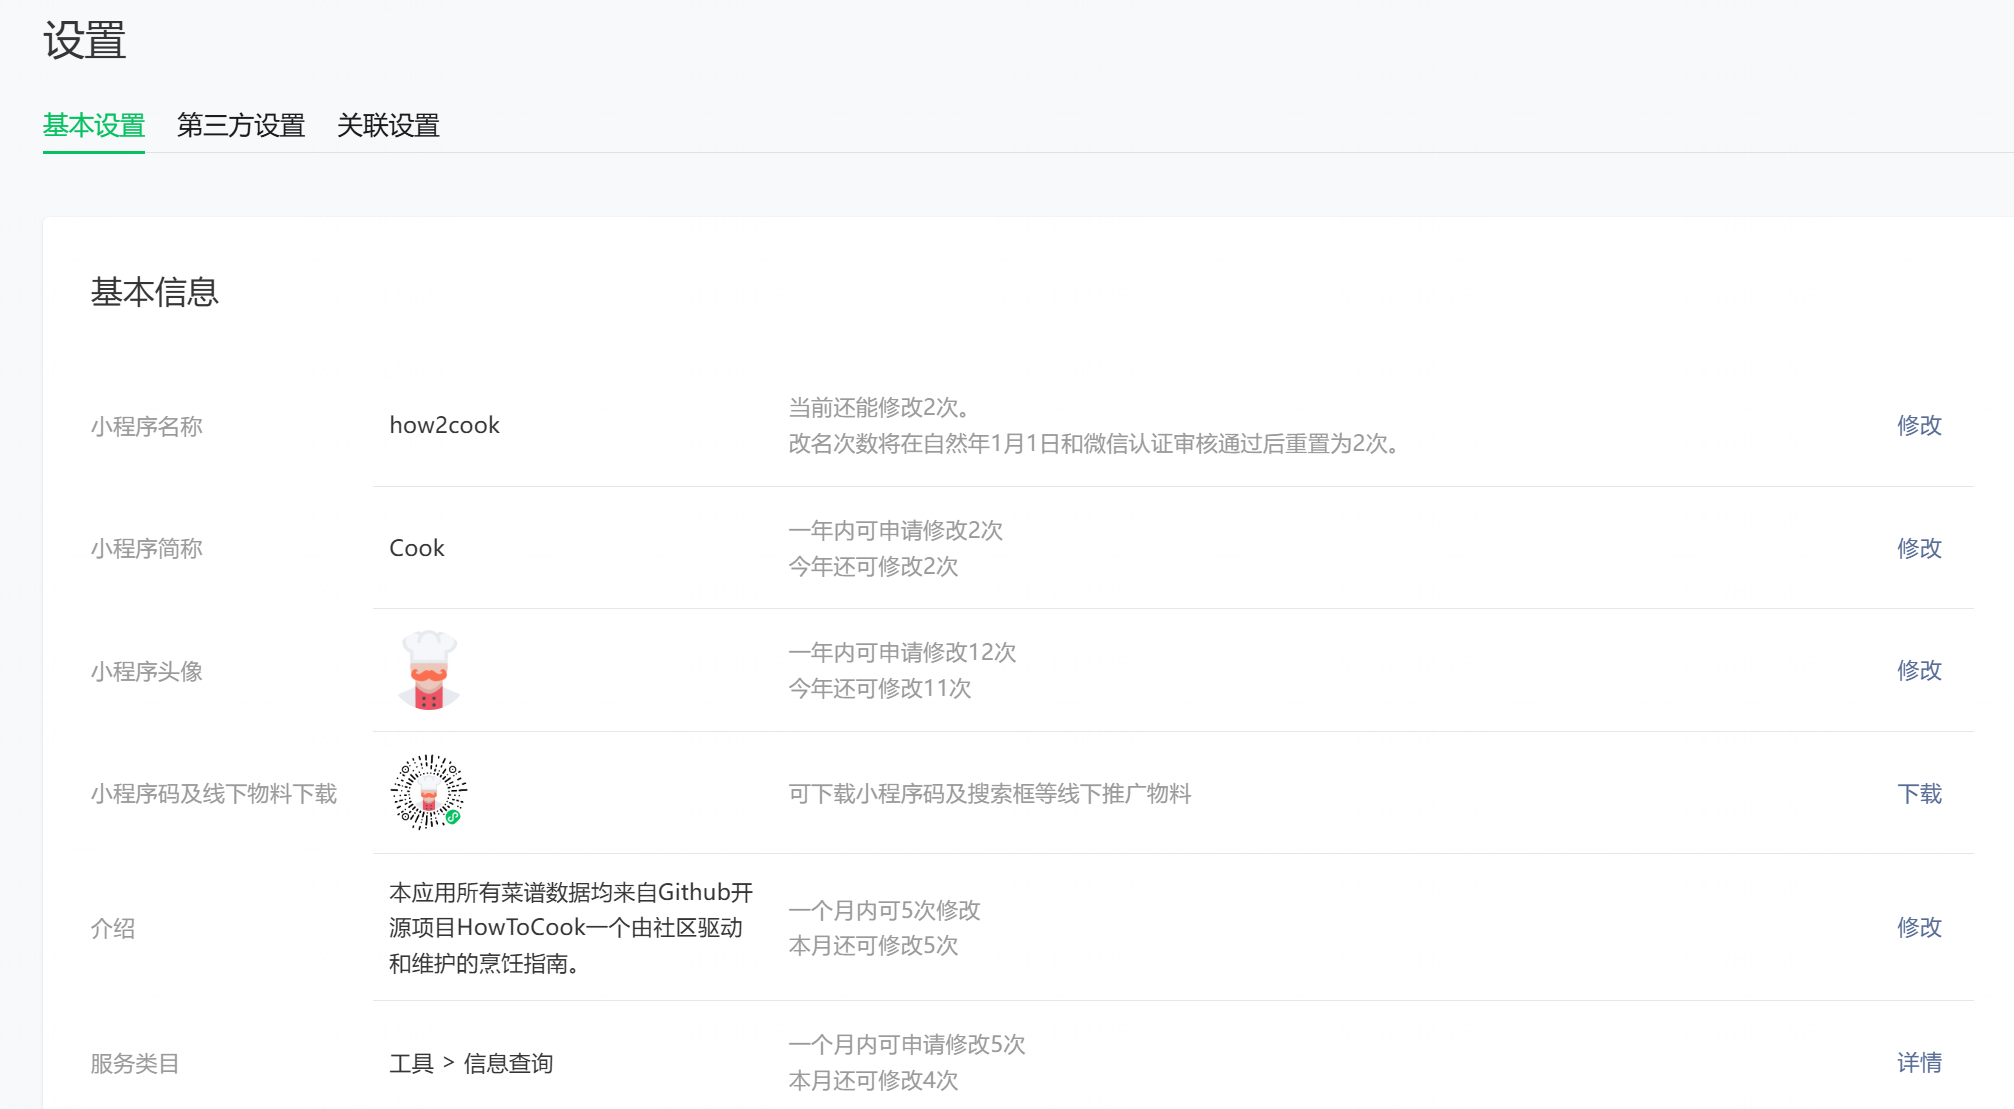Switch to 第三方设置 tab
Screen dimensions: 2014x1109
tap(240, 125)
